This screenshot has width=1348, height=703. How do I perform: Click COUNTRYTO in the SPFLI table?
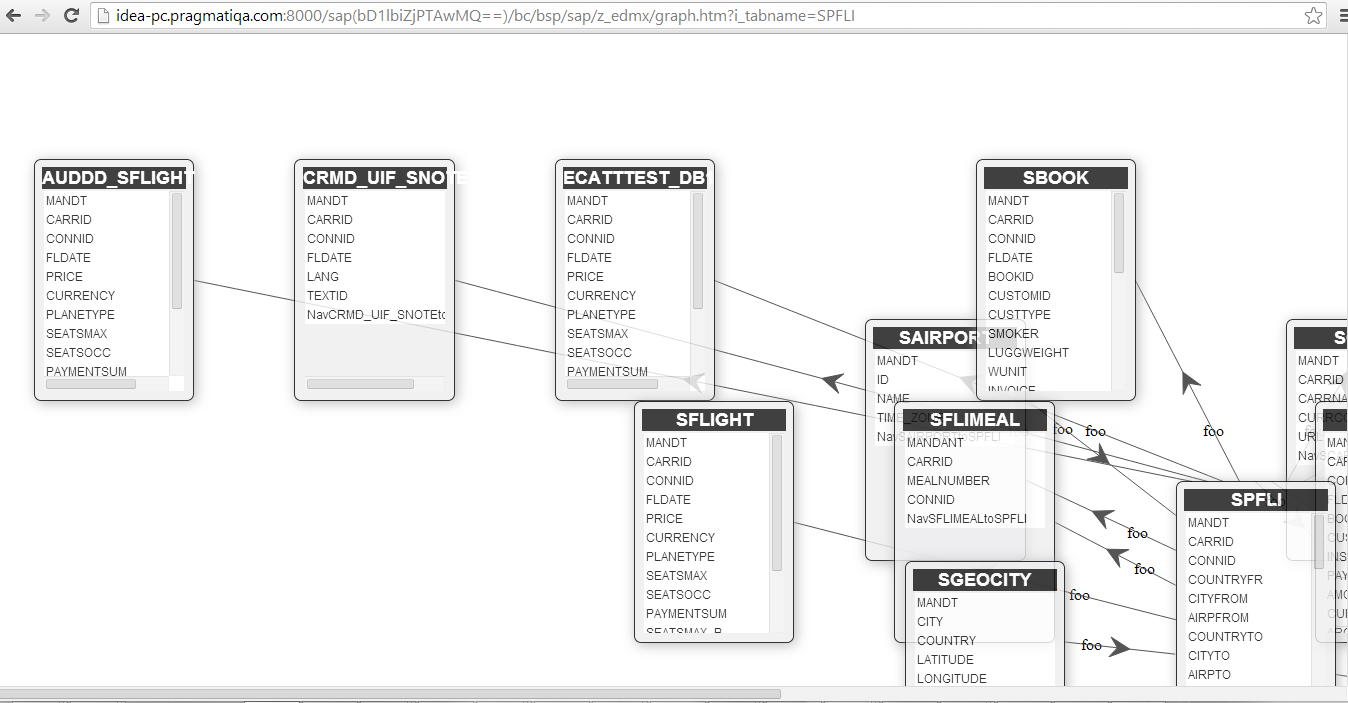[1225, 637]
